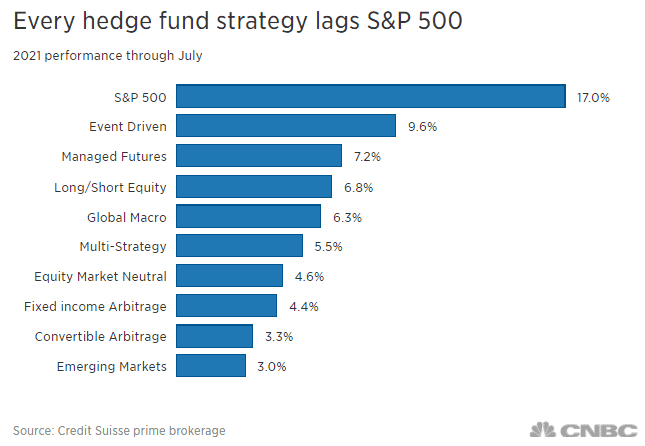Click the Managed Futures bar
The width and height of the screenshot is (645, 446).
(259, 156)
